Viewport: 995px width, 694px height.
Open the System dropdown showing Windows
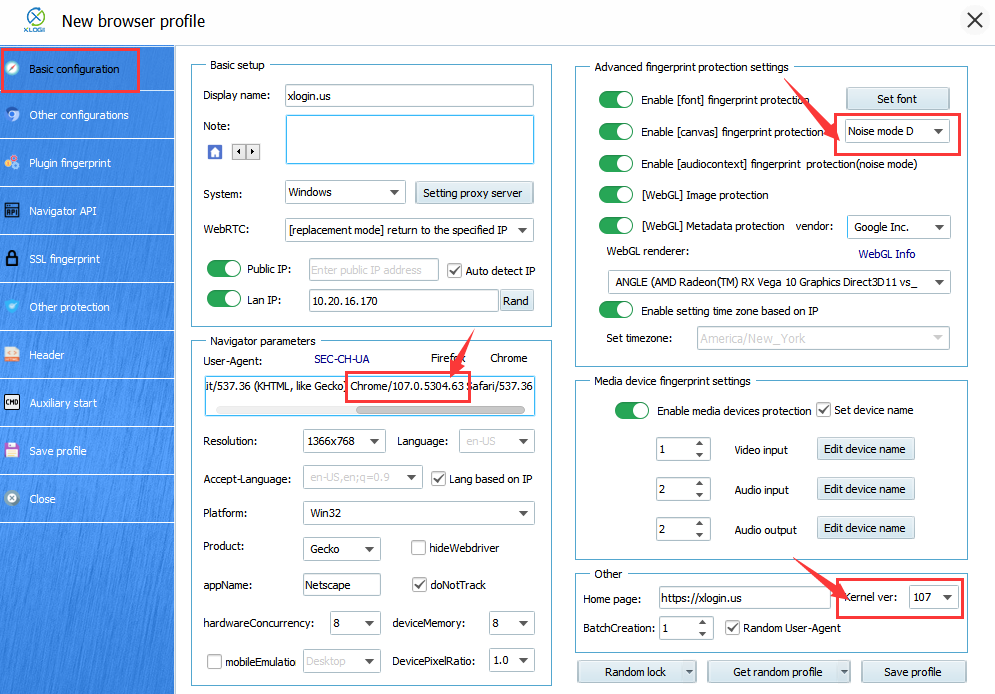pyautogui.click(x=345, y=192)
